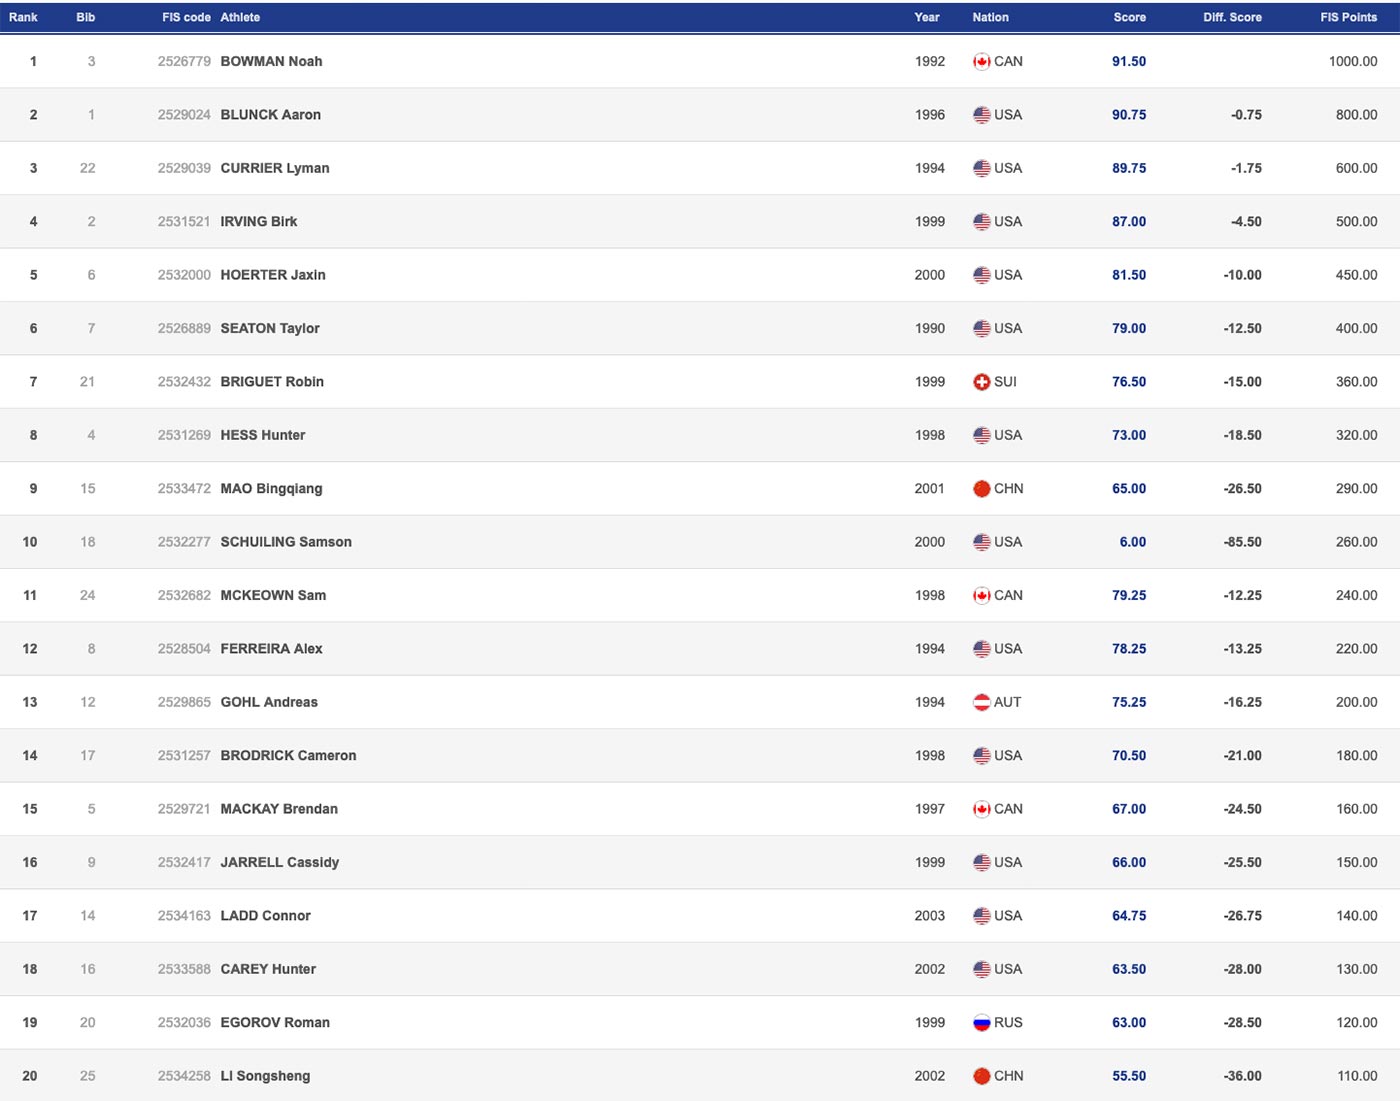1400x1101 pixels.
Task: Click the score 6.00 in Schuiling's row
Action: pos(1132,542)
